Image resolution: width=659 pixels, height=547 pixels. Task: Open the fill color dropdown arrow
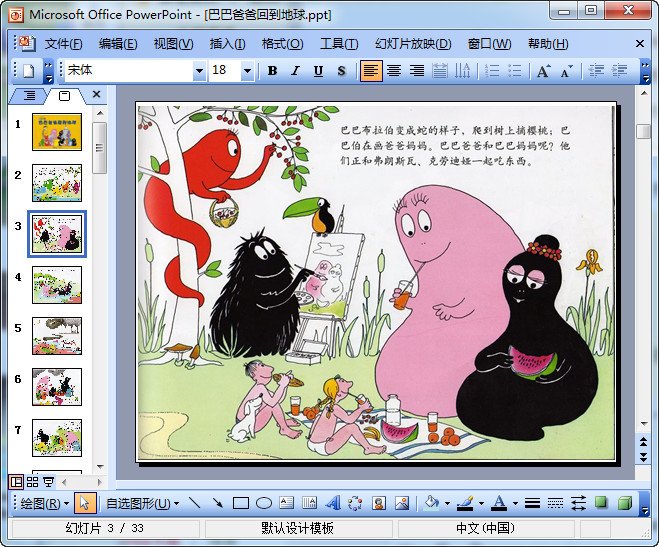coord(447,503)
